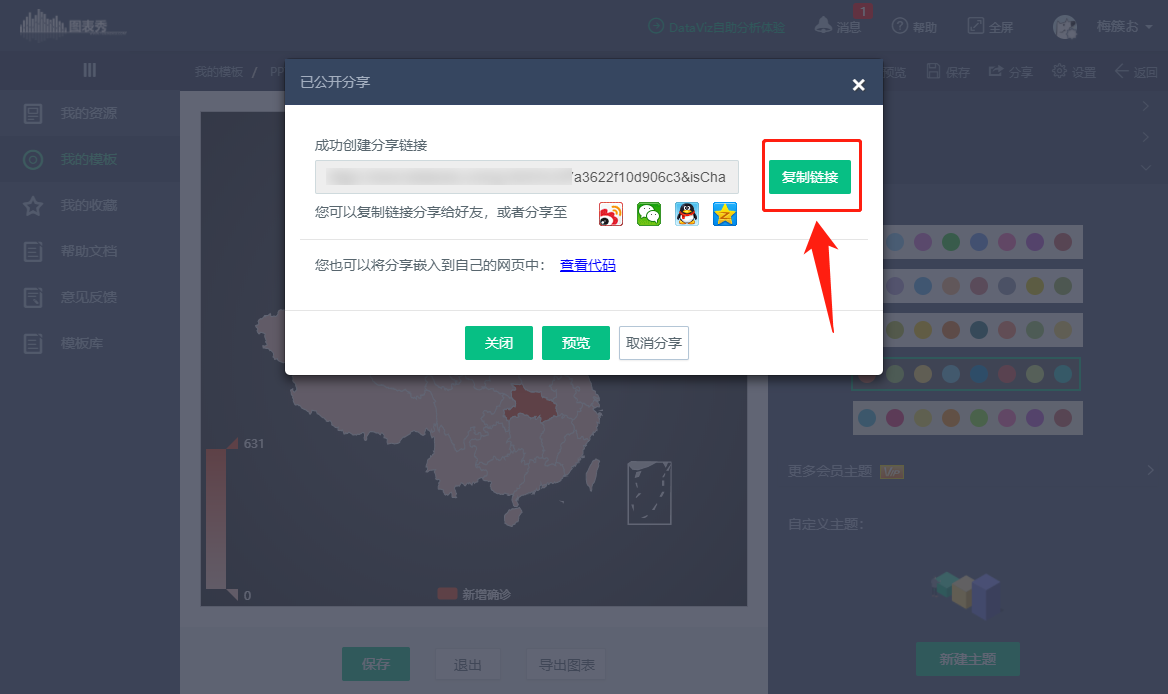The height and width of the screenshot is (694, 1168).
Task: Click the user avatar picture
Action: pos(1064,27)
